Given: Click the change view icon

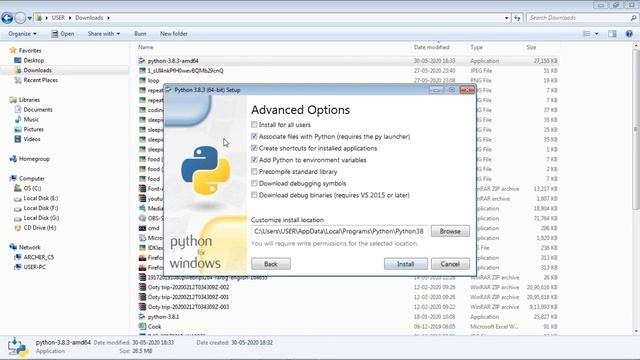Looking at the screenshot, I should [x=587, y=34].
